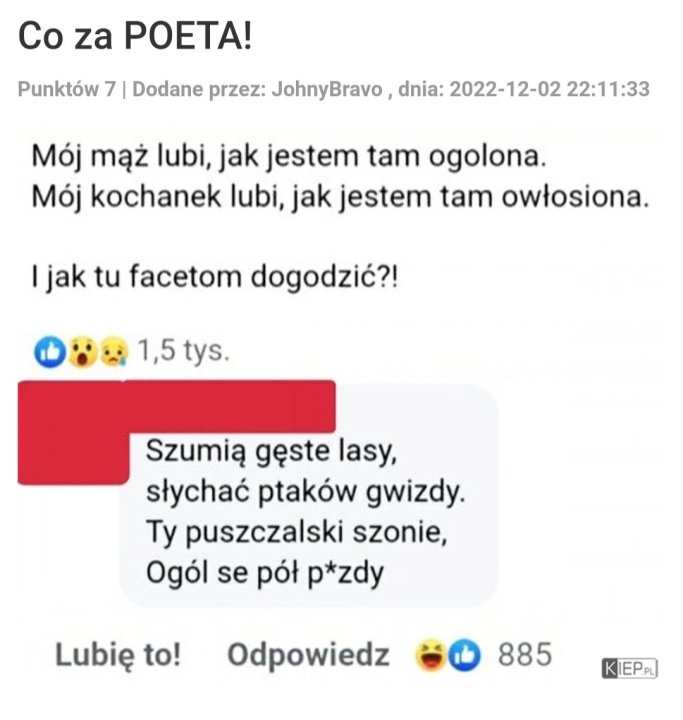Click the blue thumbs-up reaction under the post
The height and width of the screenshot is (720, 683).
pyautogui.click(x=50, y=352)
